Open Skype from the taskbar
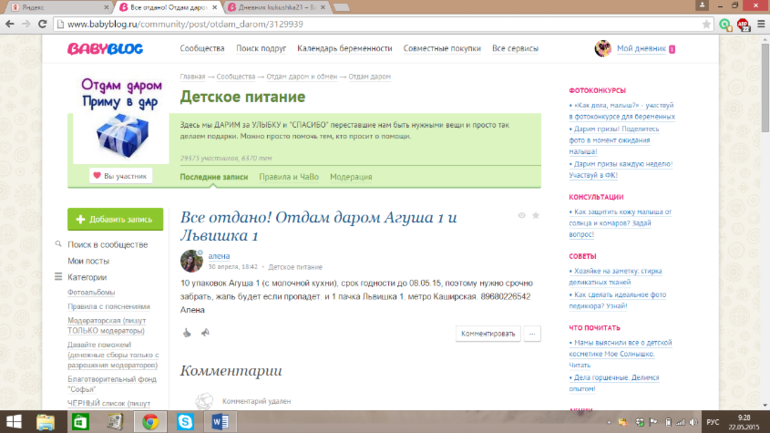This screenshot has width=770, height=433. pos(184,421)
